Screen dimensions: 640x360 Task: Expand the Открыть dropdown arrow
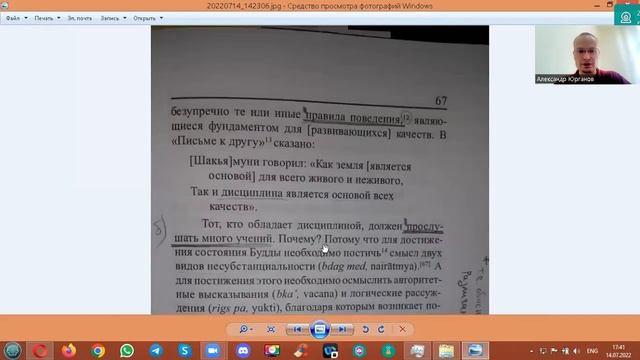161,18
